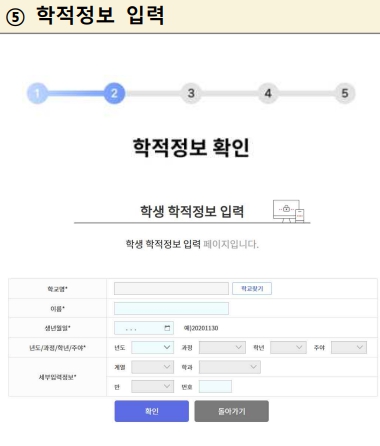This screenshot has height=446, width=380.
Task: Click the 번호 label beside the number field
Action: [187, 387]
